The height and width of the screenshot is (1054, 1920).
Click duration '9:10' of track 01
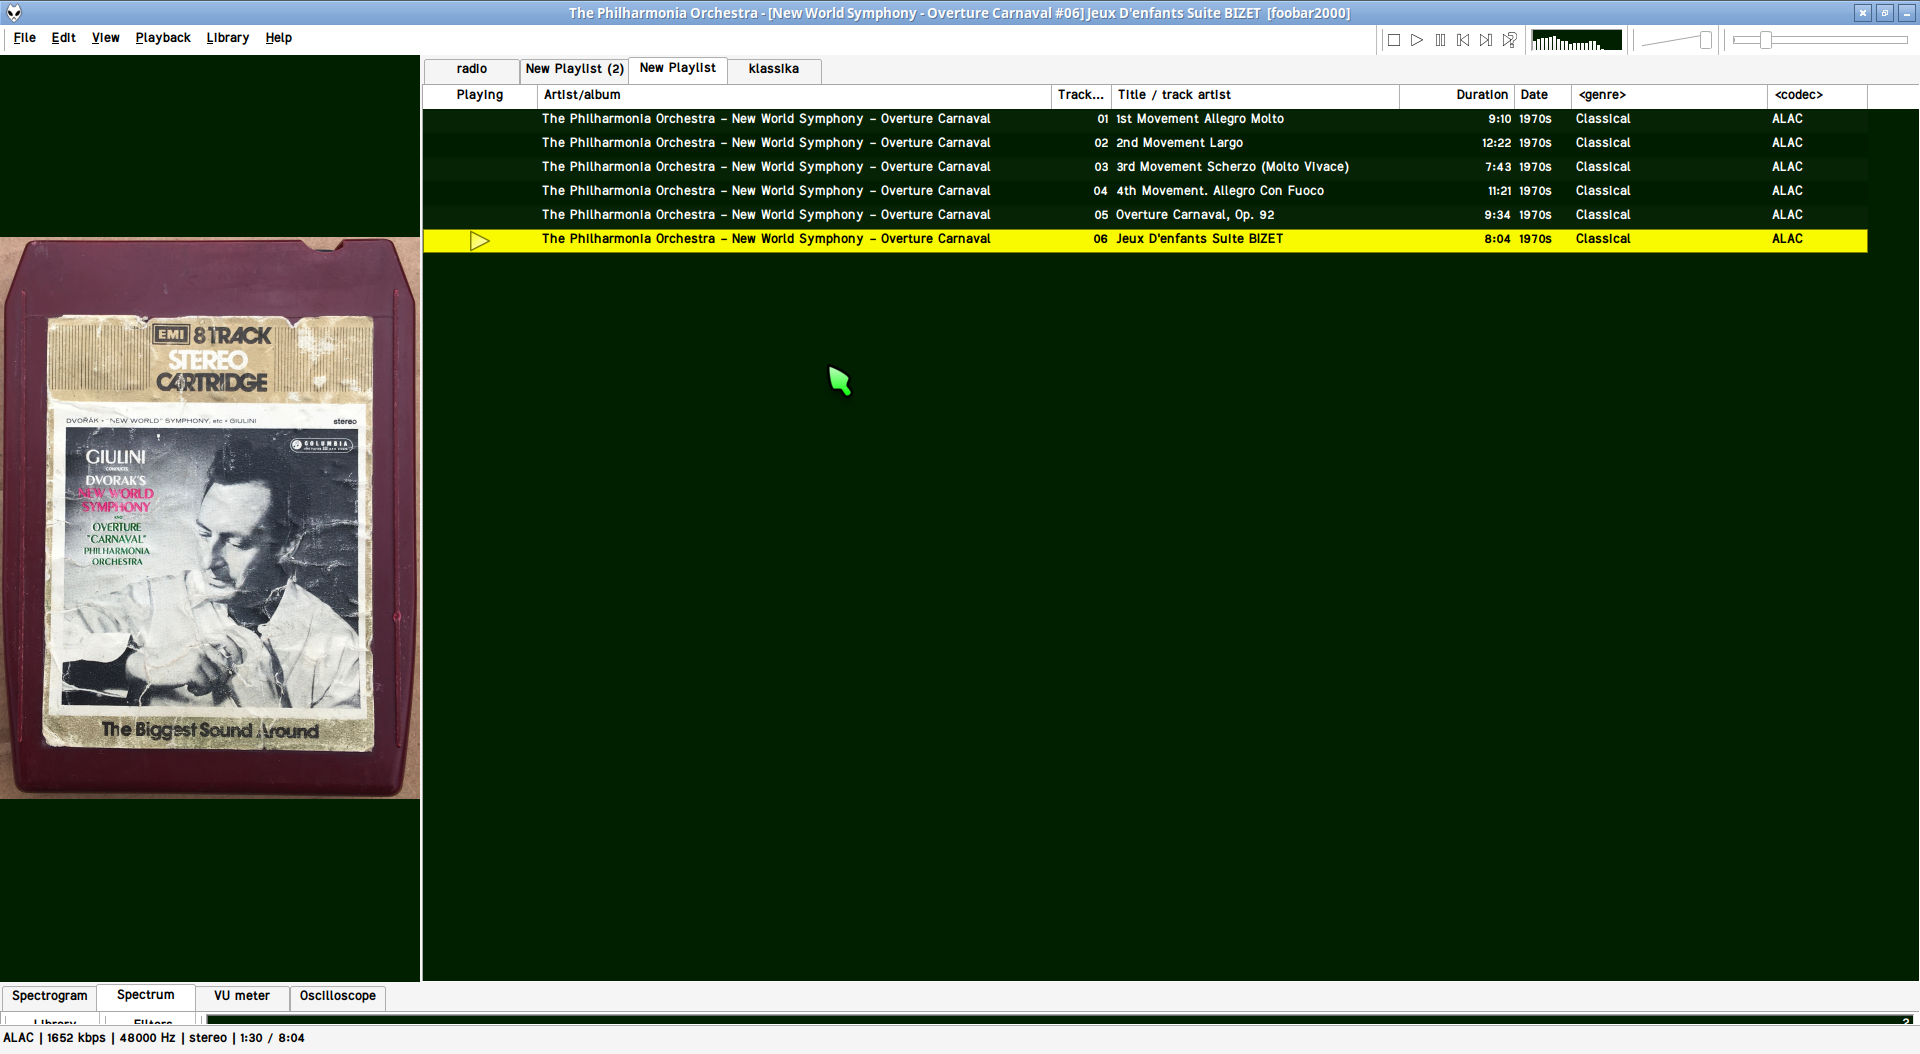1499,120
